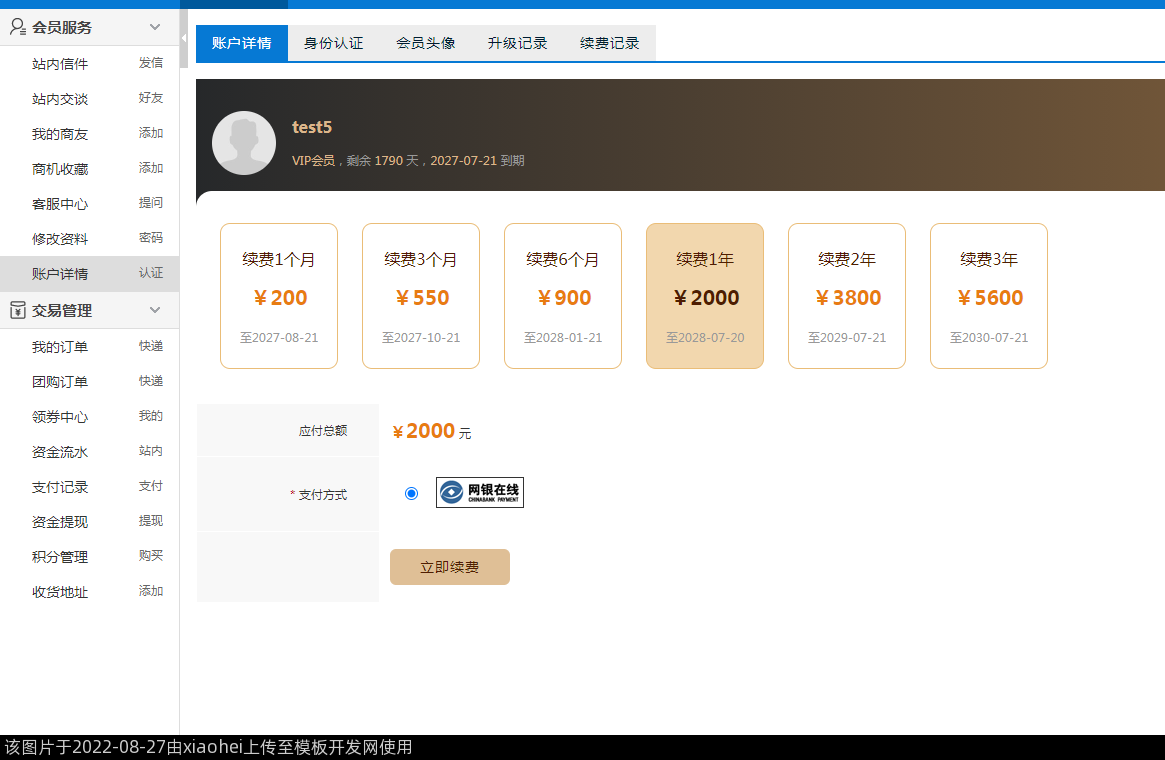Select the 续费3年 ¥5600 plan card

(x=988, y=296)
